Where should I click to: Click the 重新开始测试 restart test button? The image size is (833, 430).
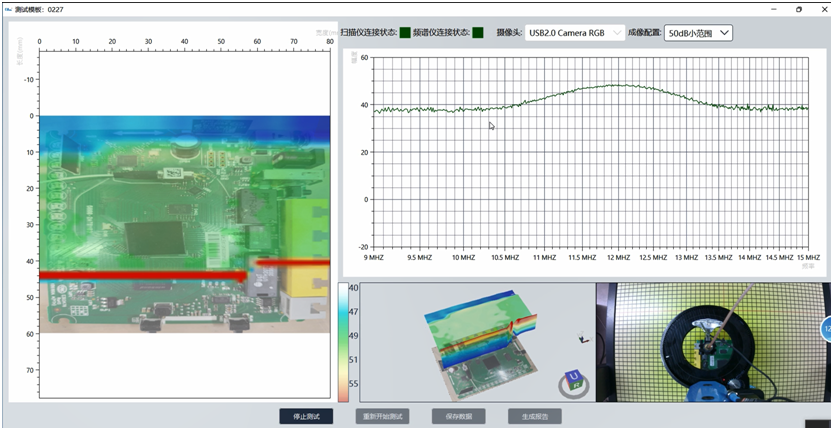tap(382, 416)
